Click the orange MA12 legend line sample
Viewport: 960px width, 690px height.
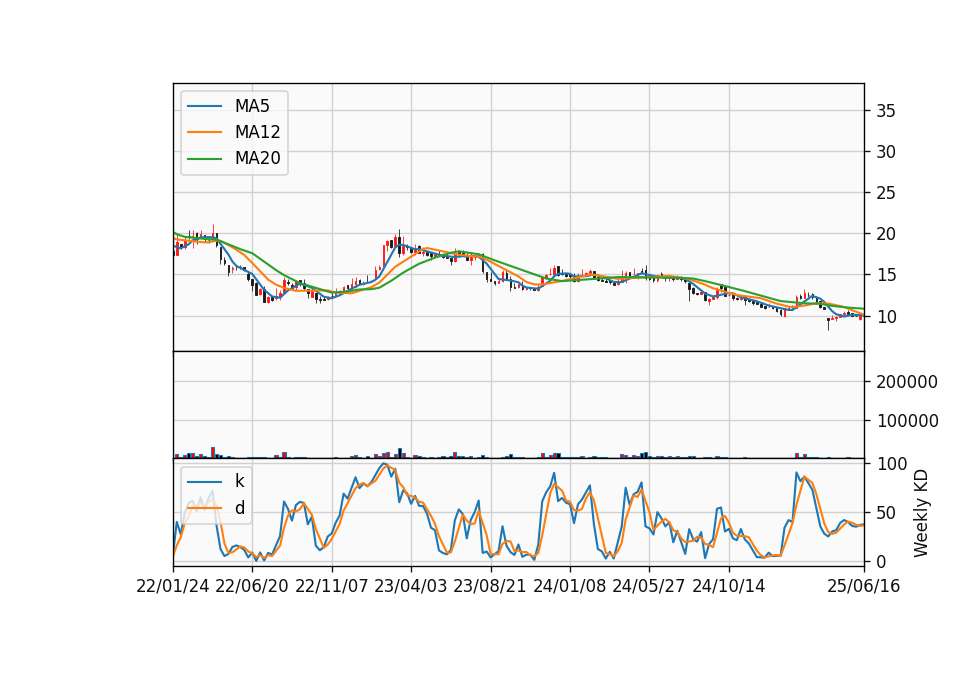click(204, 132)
